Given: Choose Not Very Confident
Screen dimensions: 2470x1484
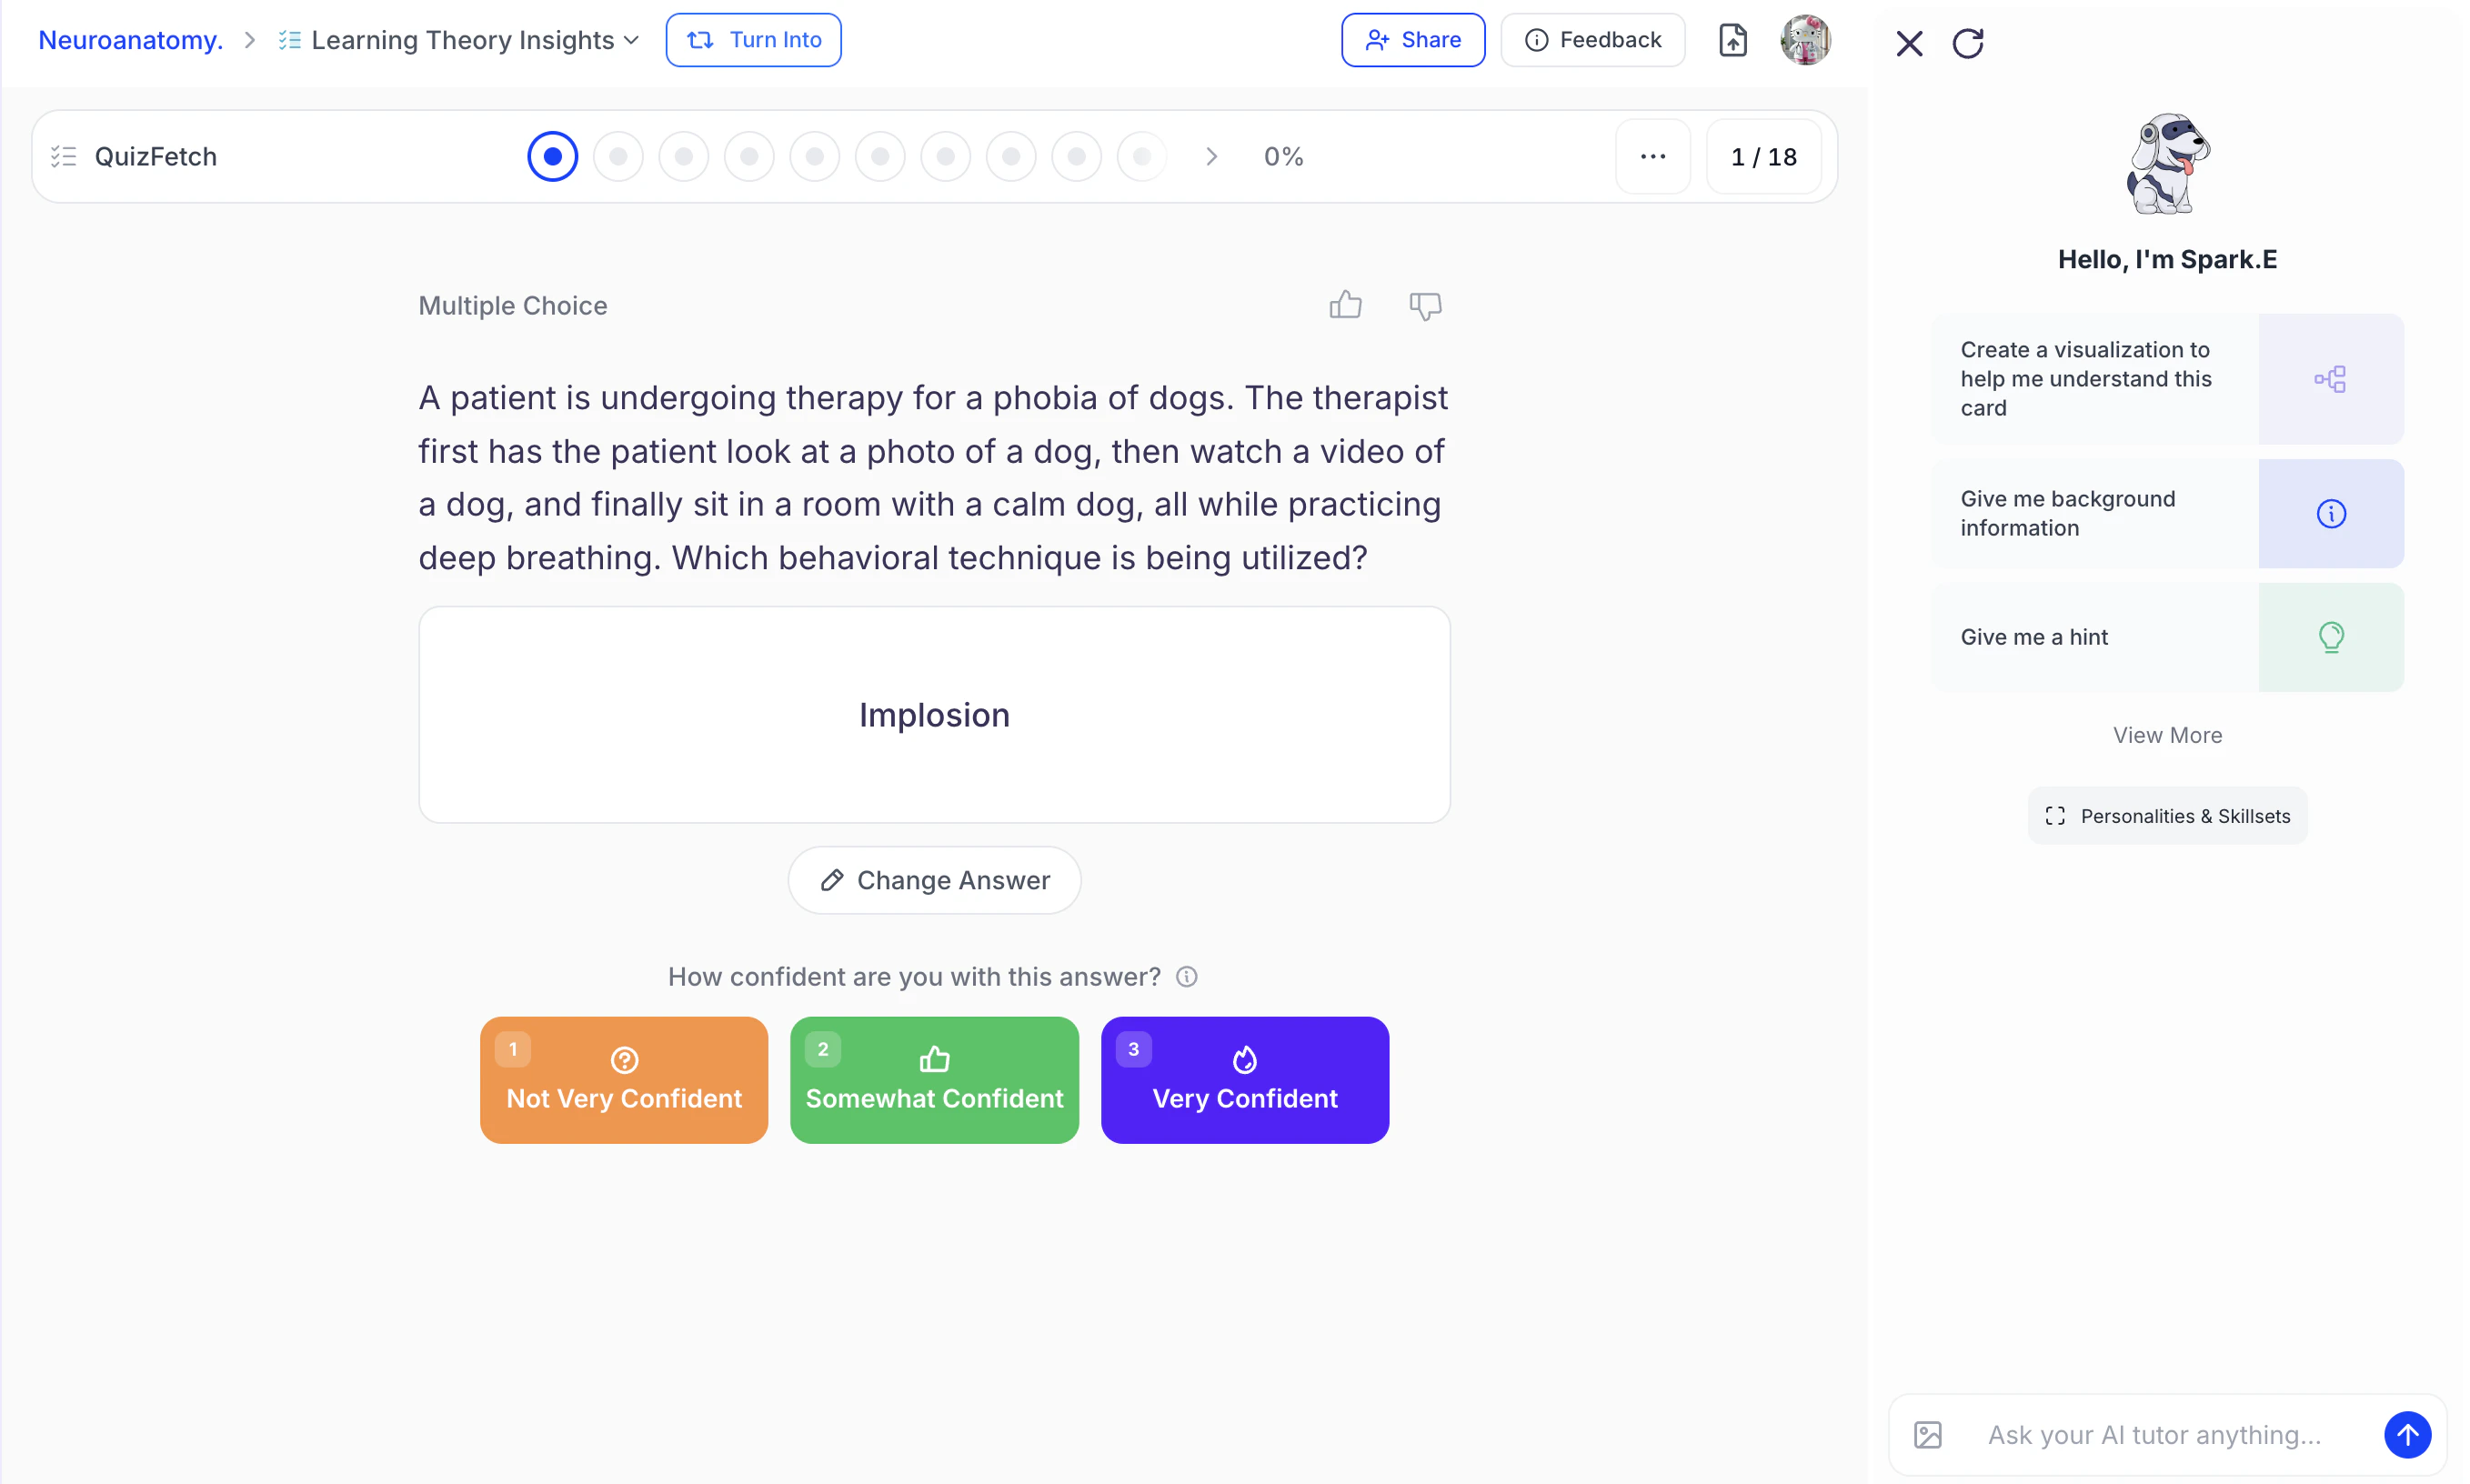Looking at the screenshot, I should coord(624,1080).
